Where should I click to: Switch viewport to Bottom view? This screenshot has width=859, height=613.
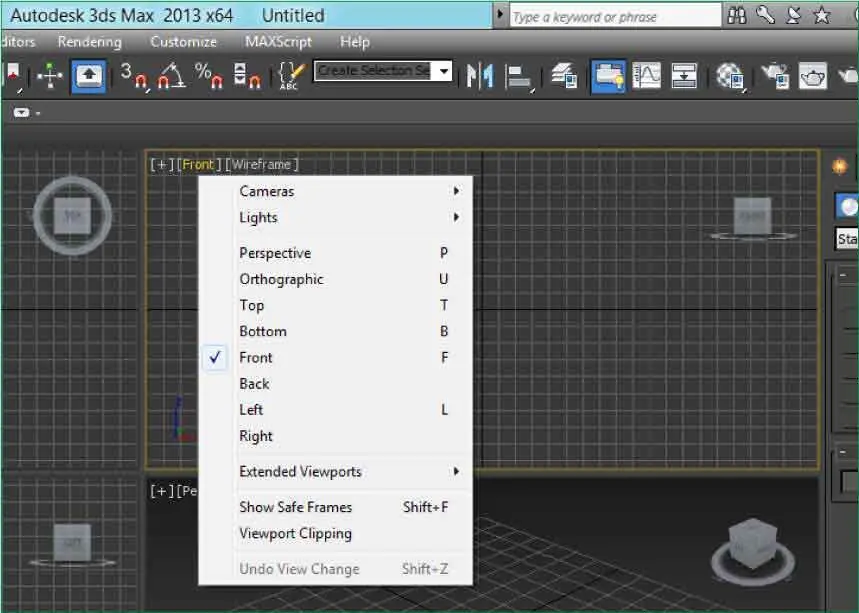[335, 331]
